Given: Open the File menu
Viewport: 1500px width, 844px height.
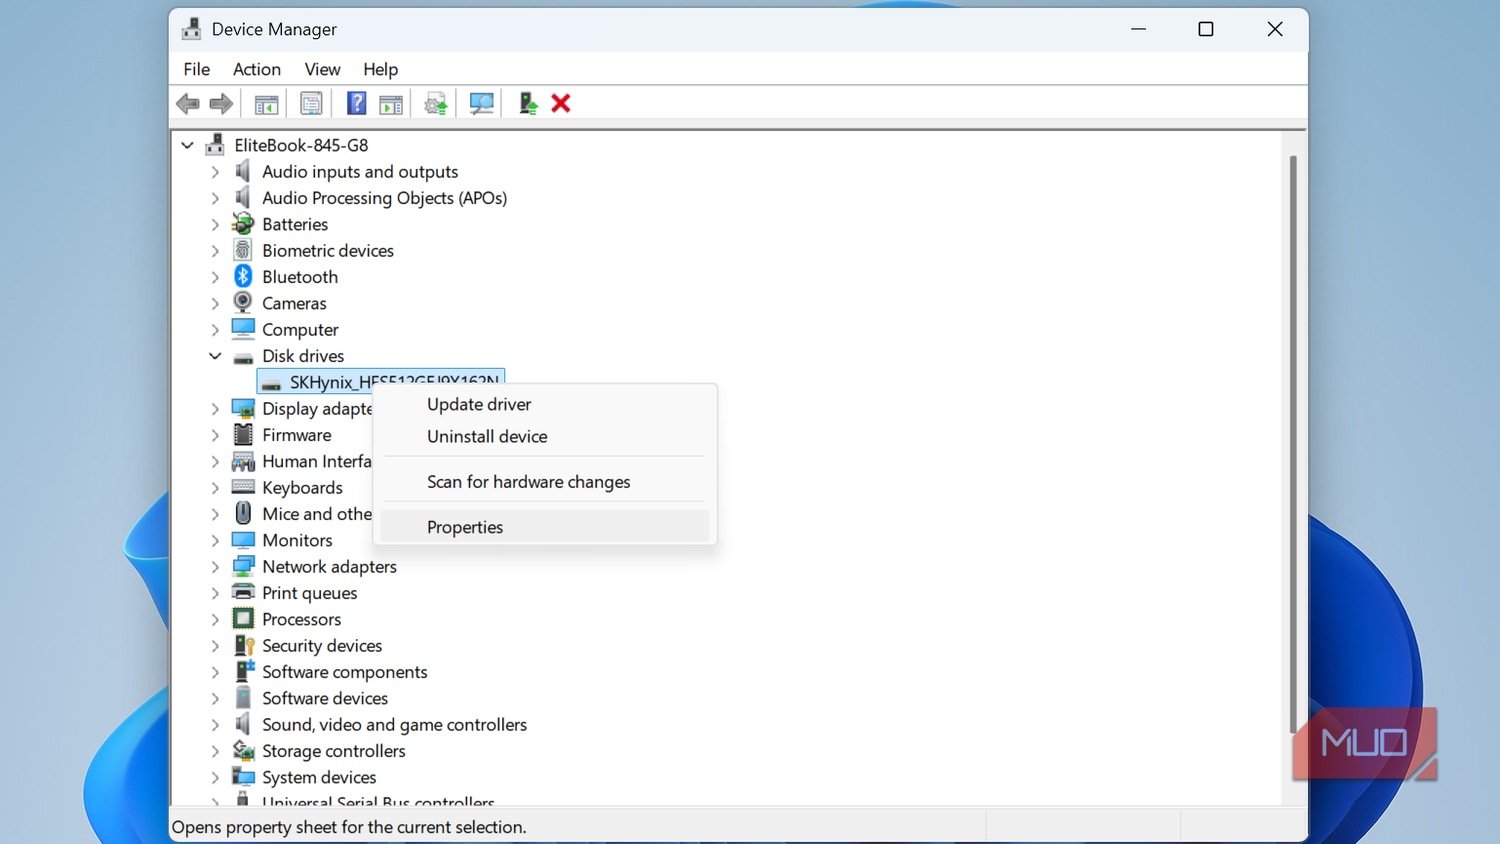Looking at the screenshot, I should tap(197, 69).
